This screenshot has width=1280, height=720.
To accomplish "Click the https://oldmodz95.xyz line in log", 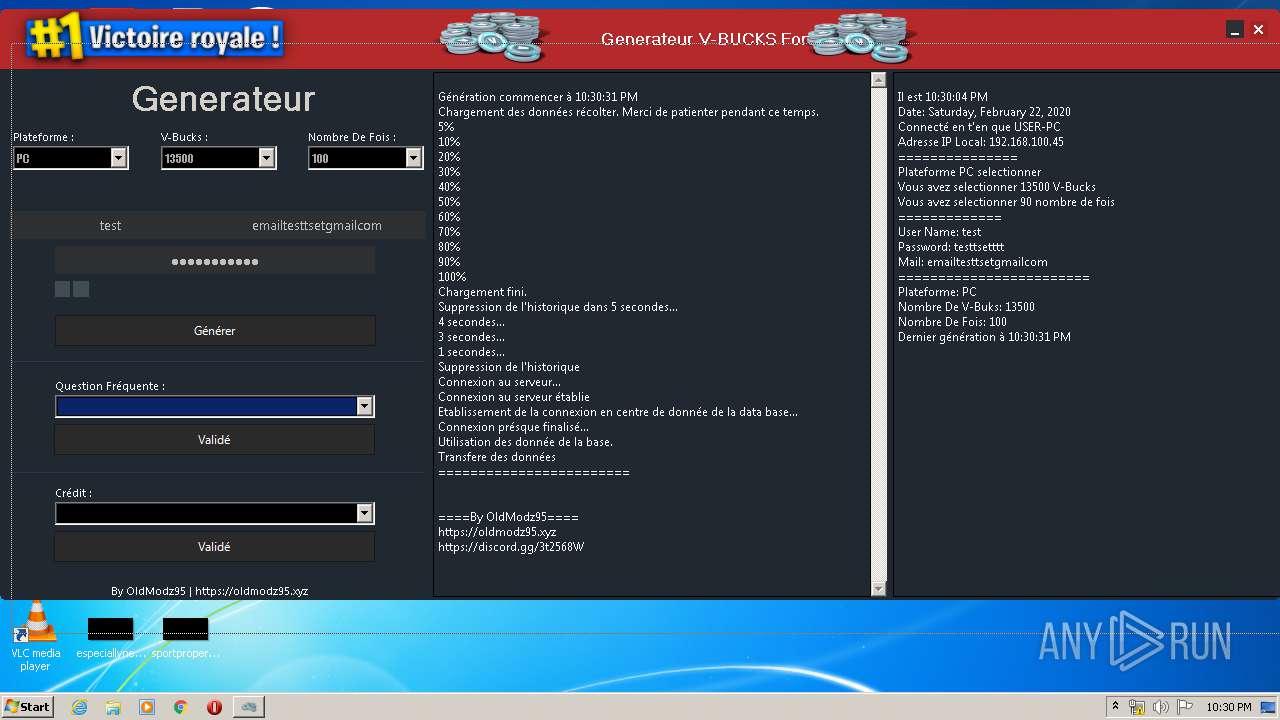I will pyautogui.click(x=497, y=532).
